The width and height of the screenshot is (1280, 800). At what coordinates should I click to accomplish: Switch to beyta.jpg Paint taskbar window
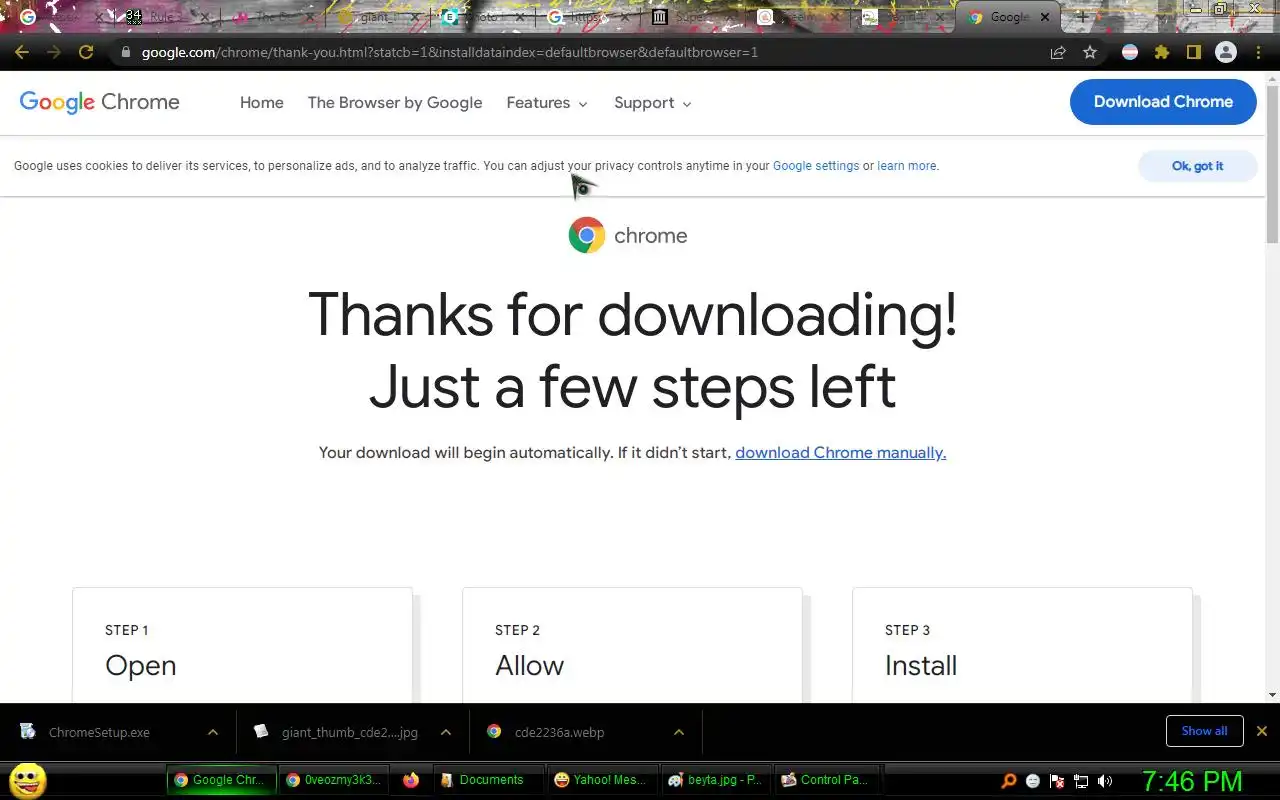(x=716, y=780)
